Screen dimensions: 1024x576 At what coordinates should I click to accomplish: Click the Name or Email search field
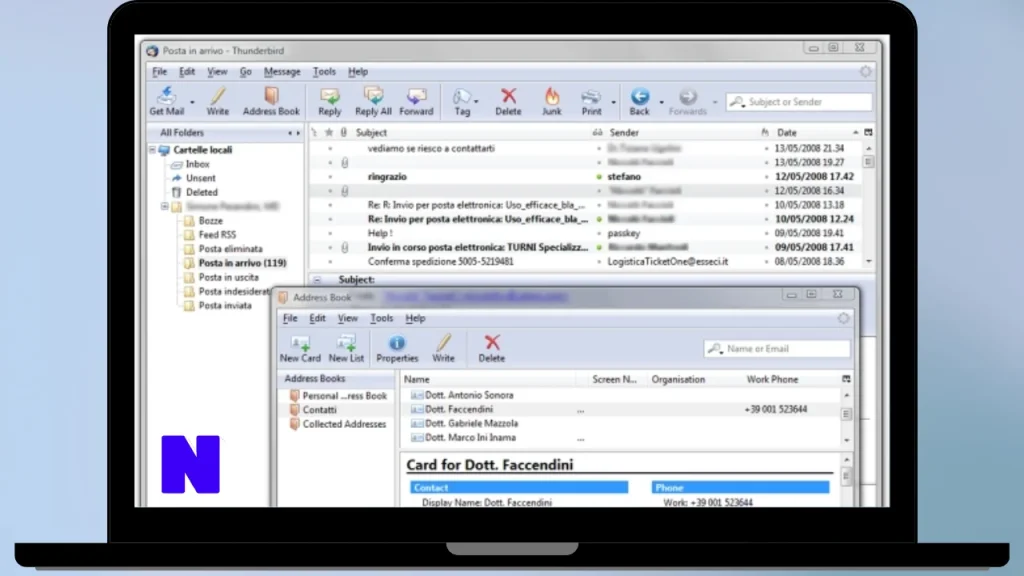point(777,349)
